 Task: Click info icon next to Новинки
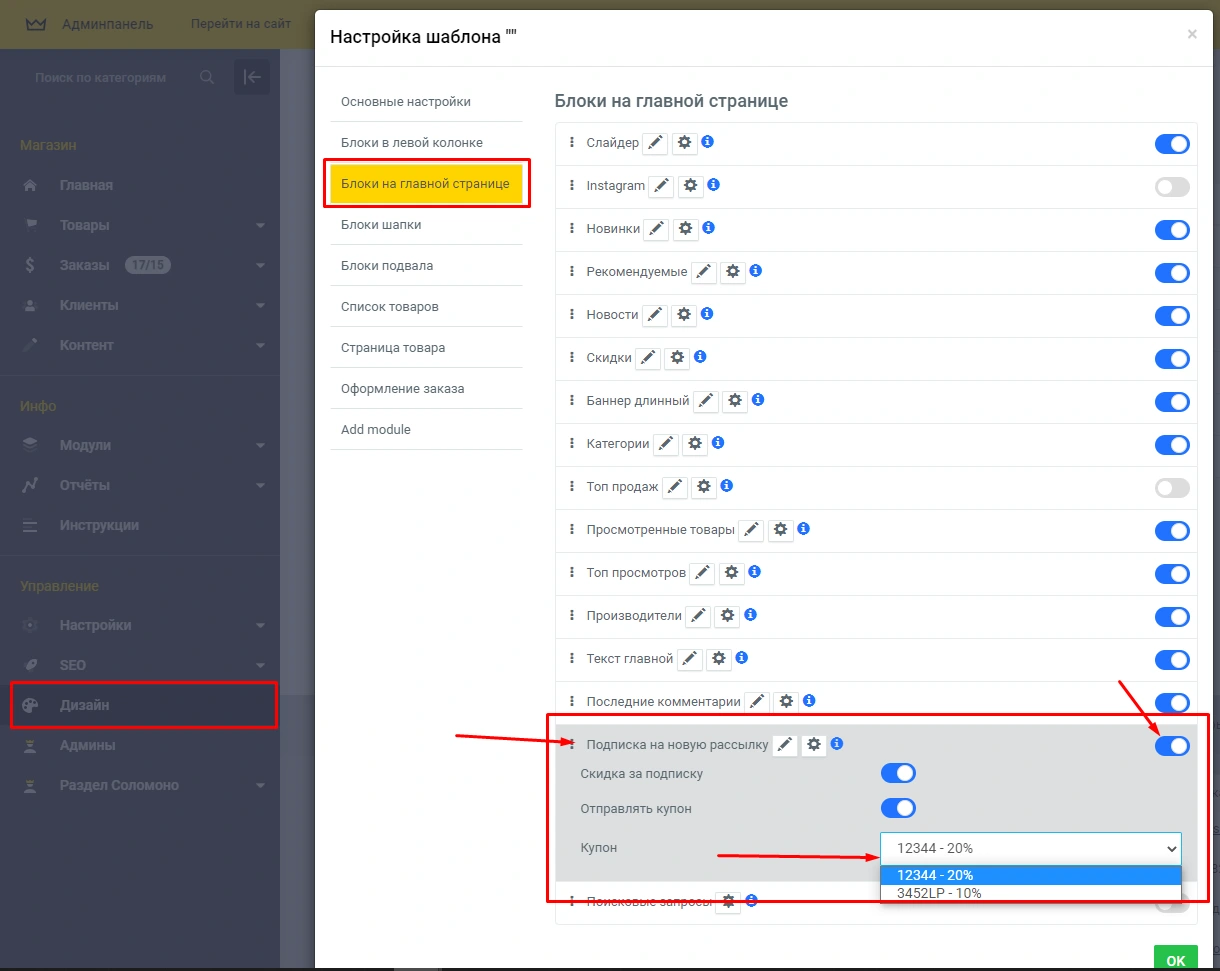[x=708, y=228]
